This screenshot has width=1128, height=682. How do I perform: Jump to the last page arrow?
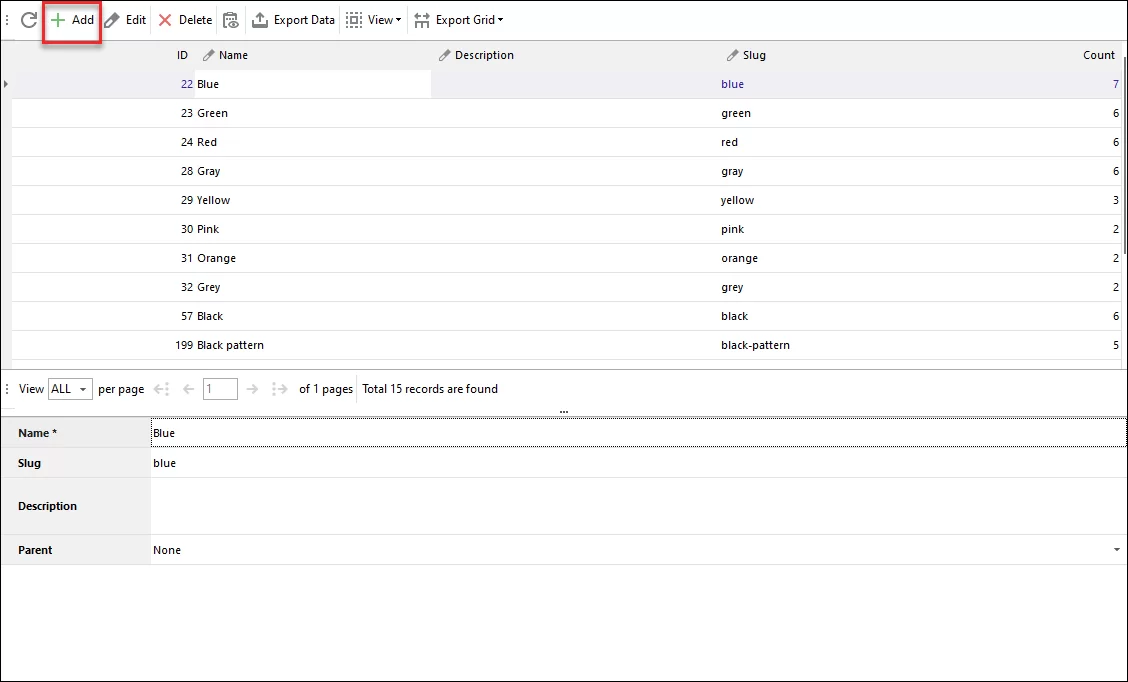279,389
